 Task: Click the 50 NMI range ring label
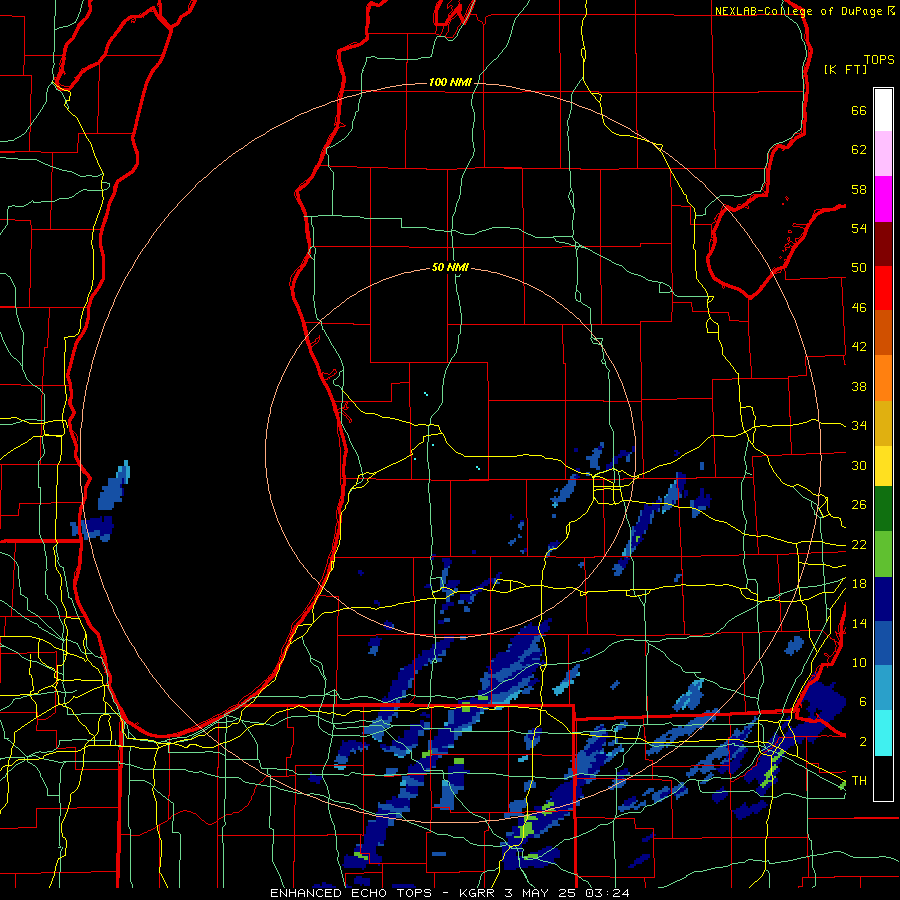(x=450, y=267)
